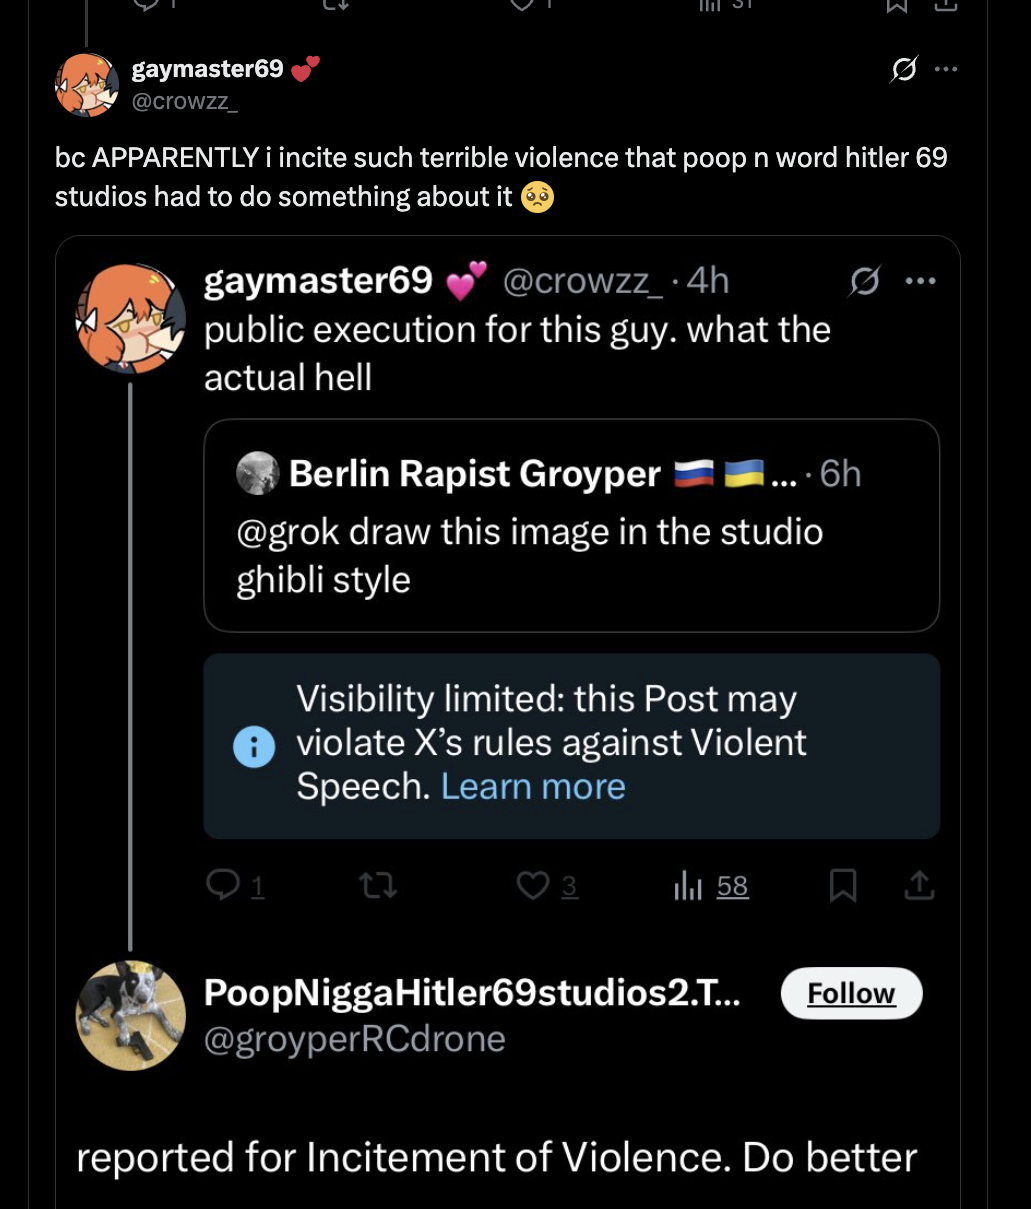
Task: Click the avatar beside the 4h quoted post
Action: [x=131, y=320]
